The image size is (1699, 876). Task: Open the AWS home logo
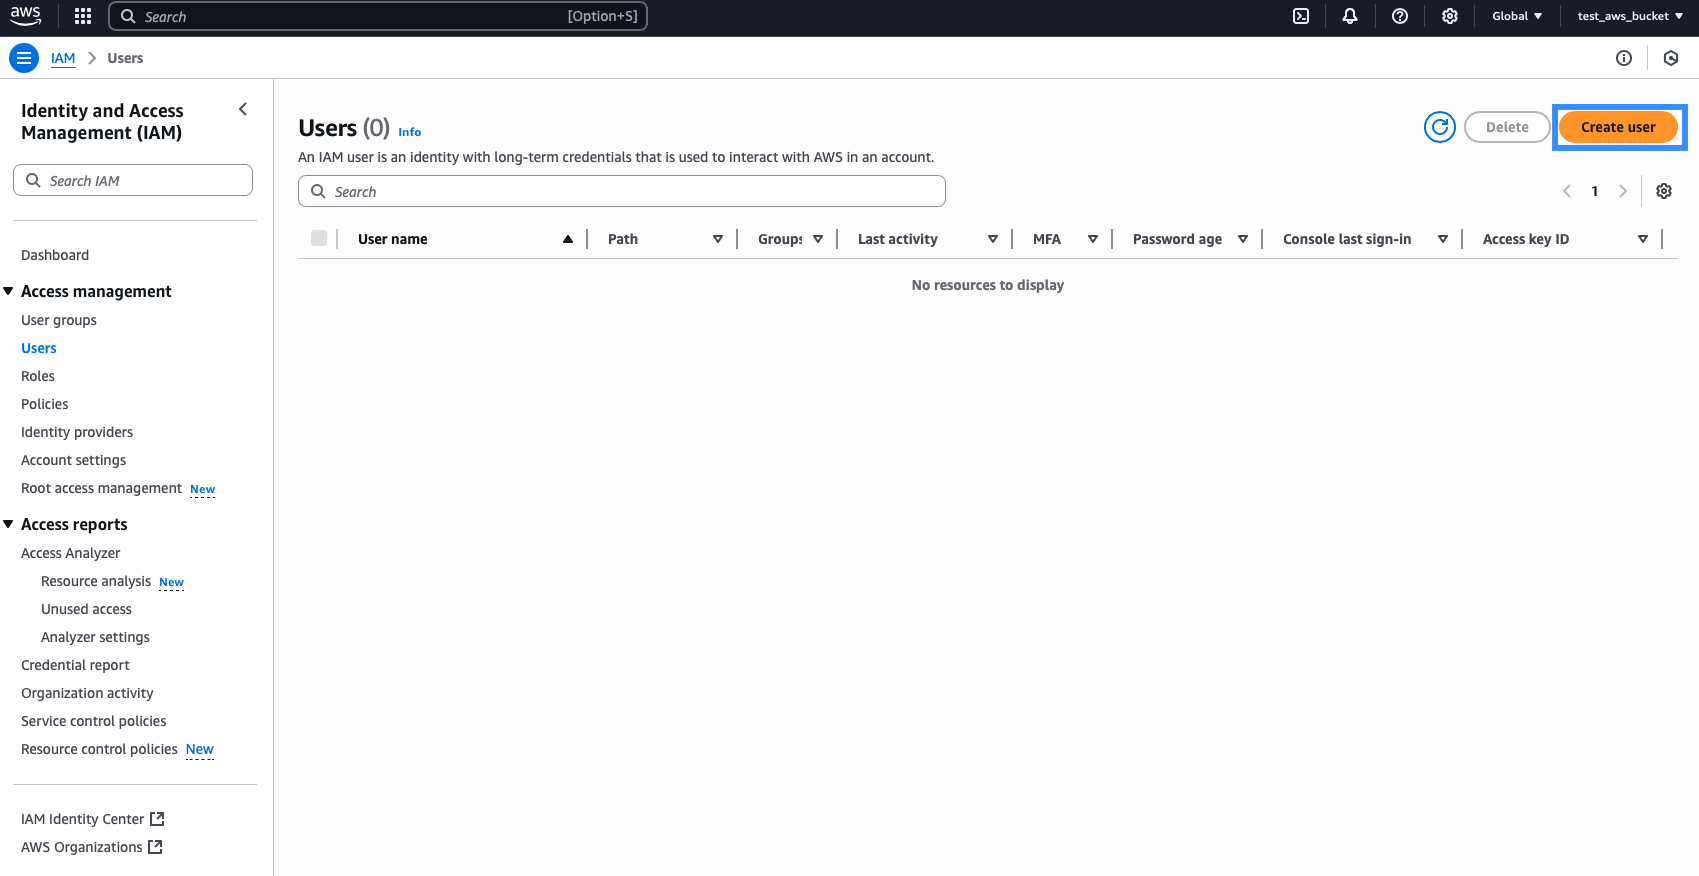(x=26, y=16)
